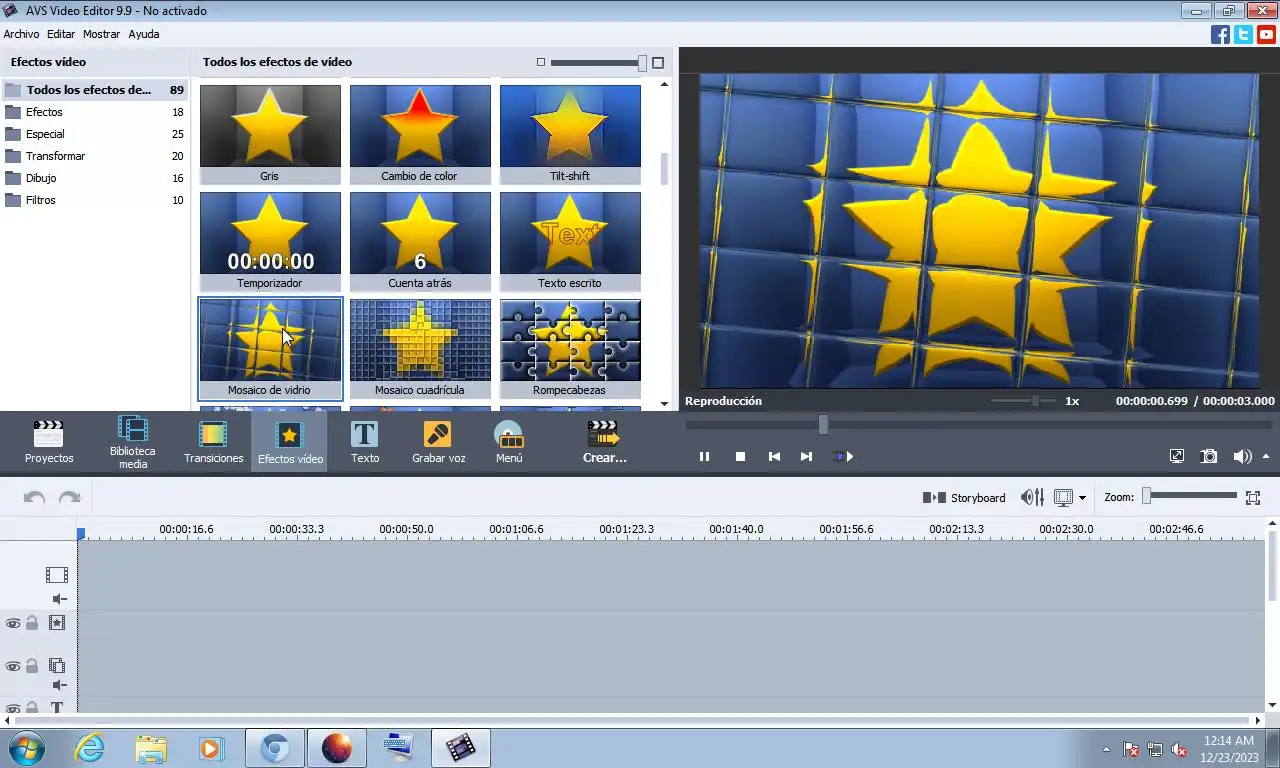Select the Transformar category folder
Viewport: 1280px width, 768px height.
94,156
